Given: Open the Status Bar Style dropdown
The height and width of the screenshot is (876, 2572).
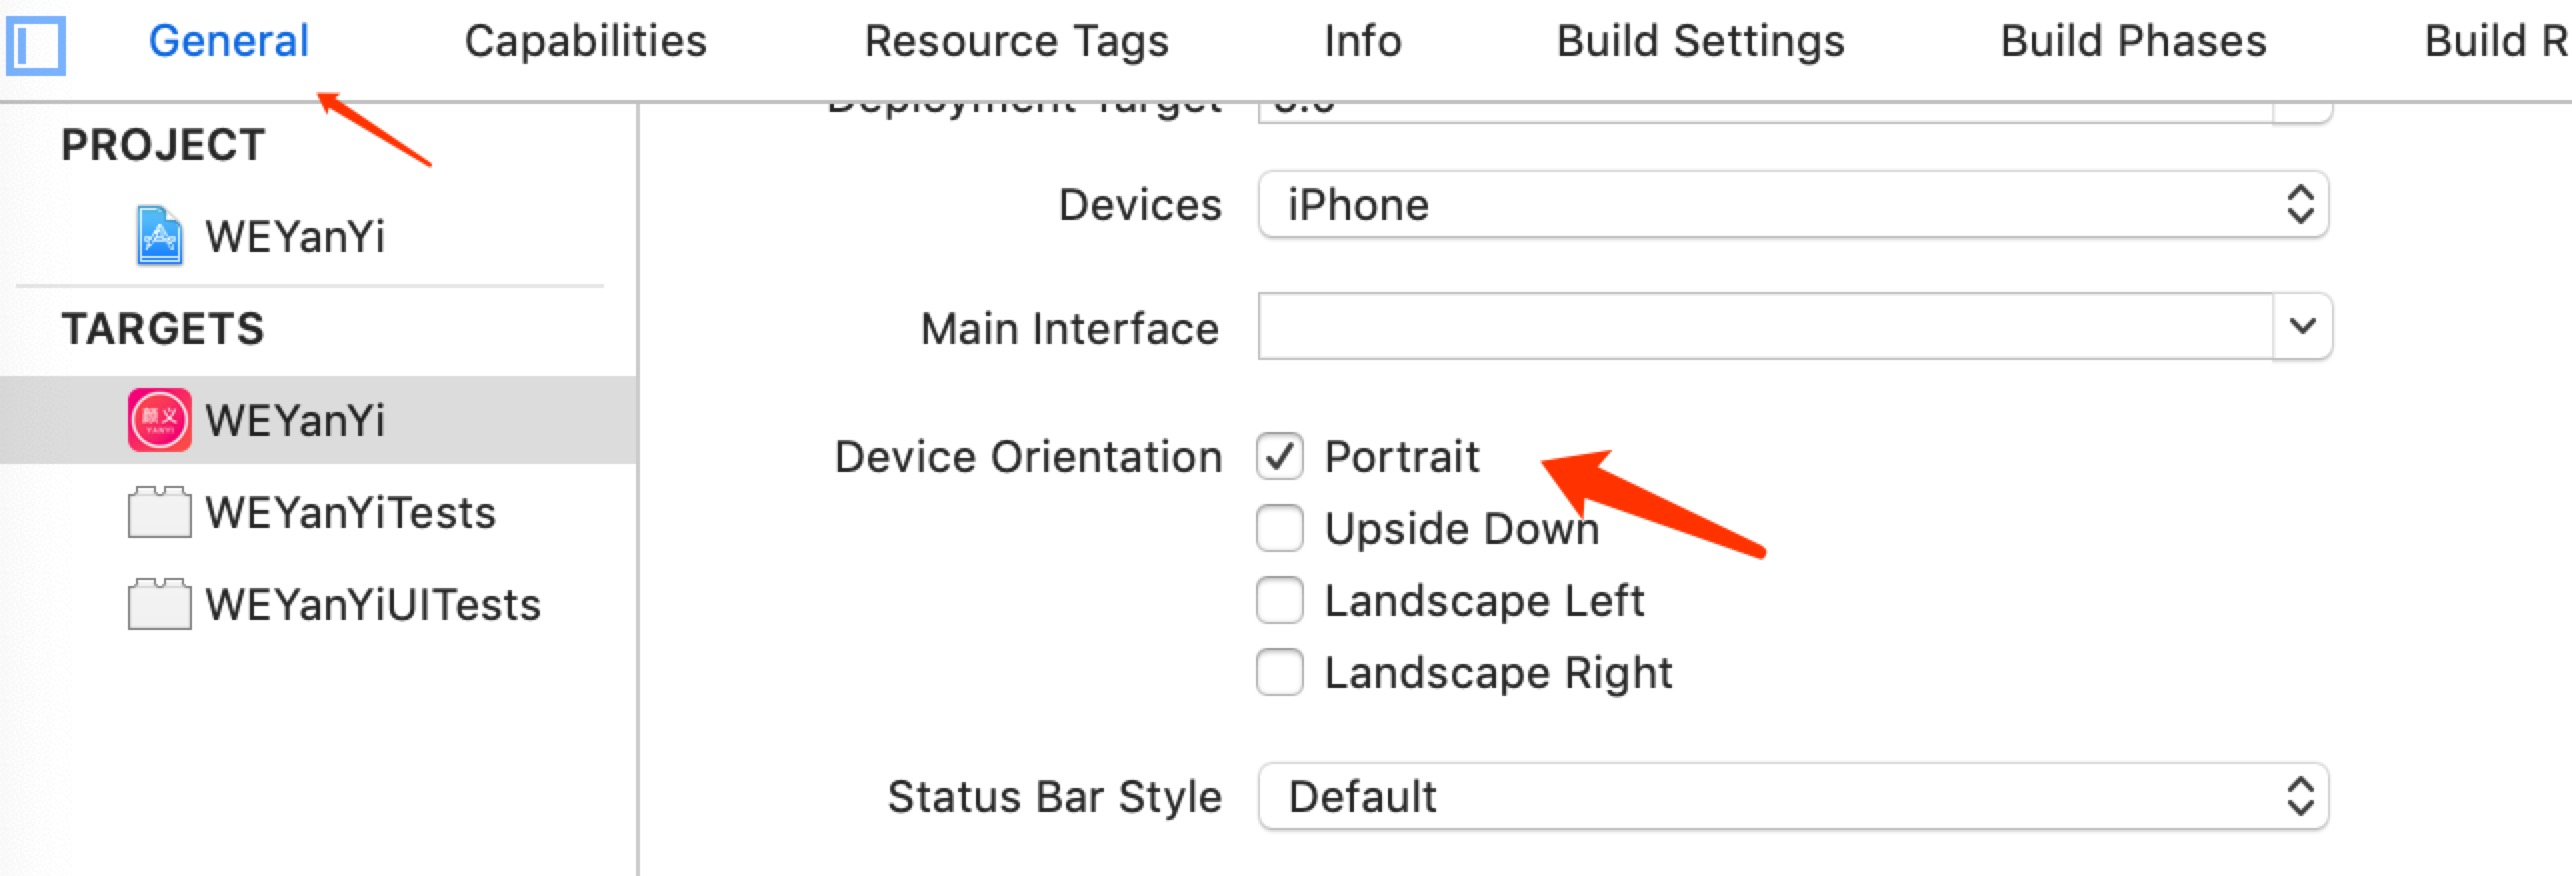Looking at the screenshot, I should 1793,797.
